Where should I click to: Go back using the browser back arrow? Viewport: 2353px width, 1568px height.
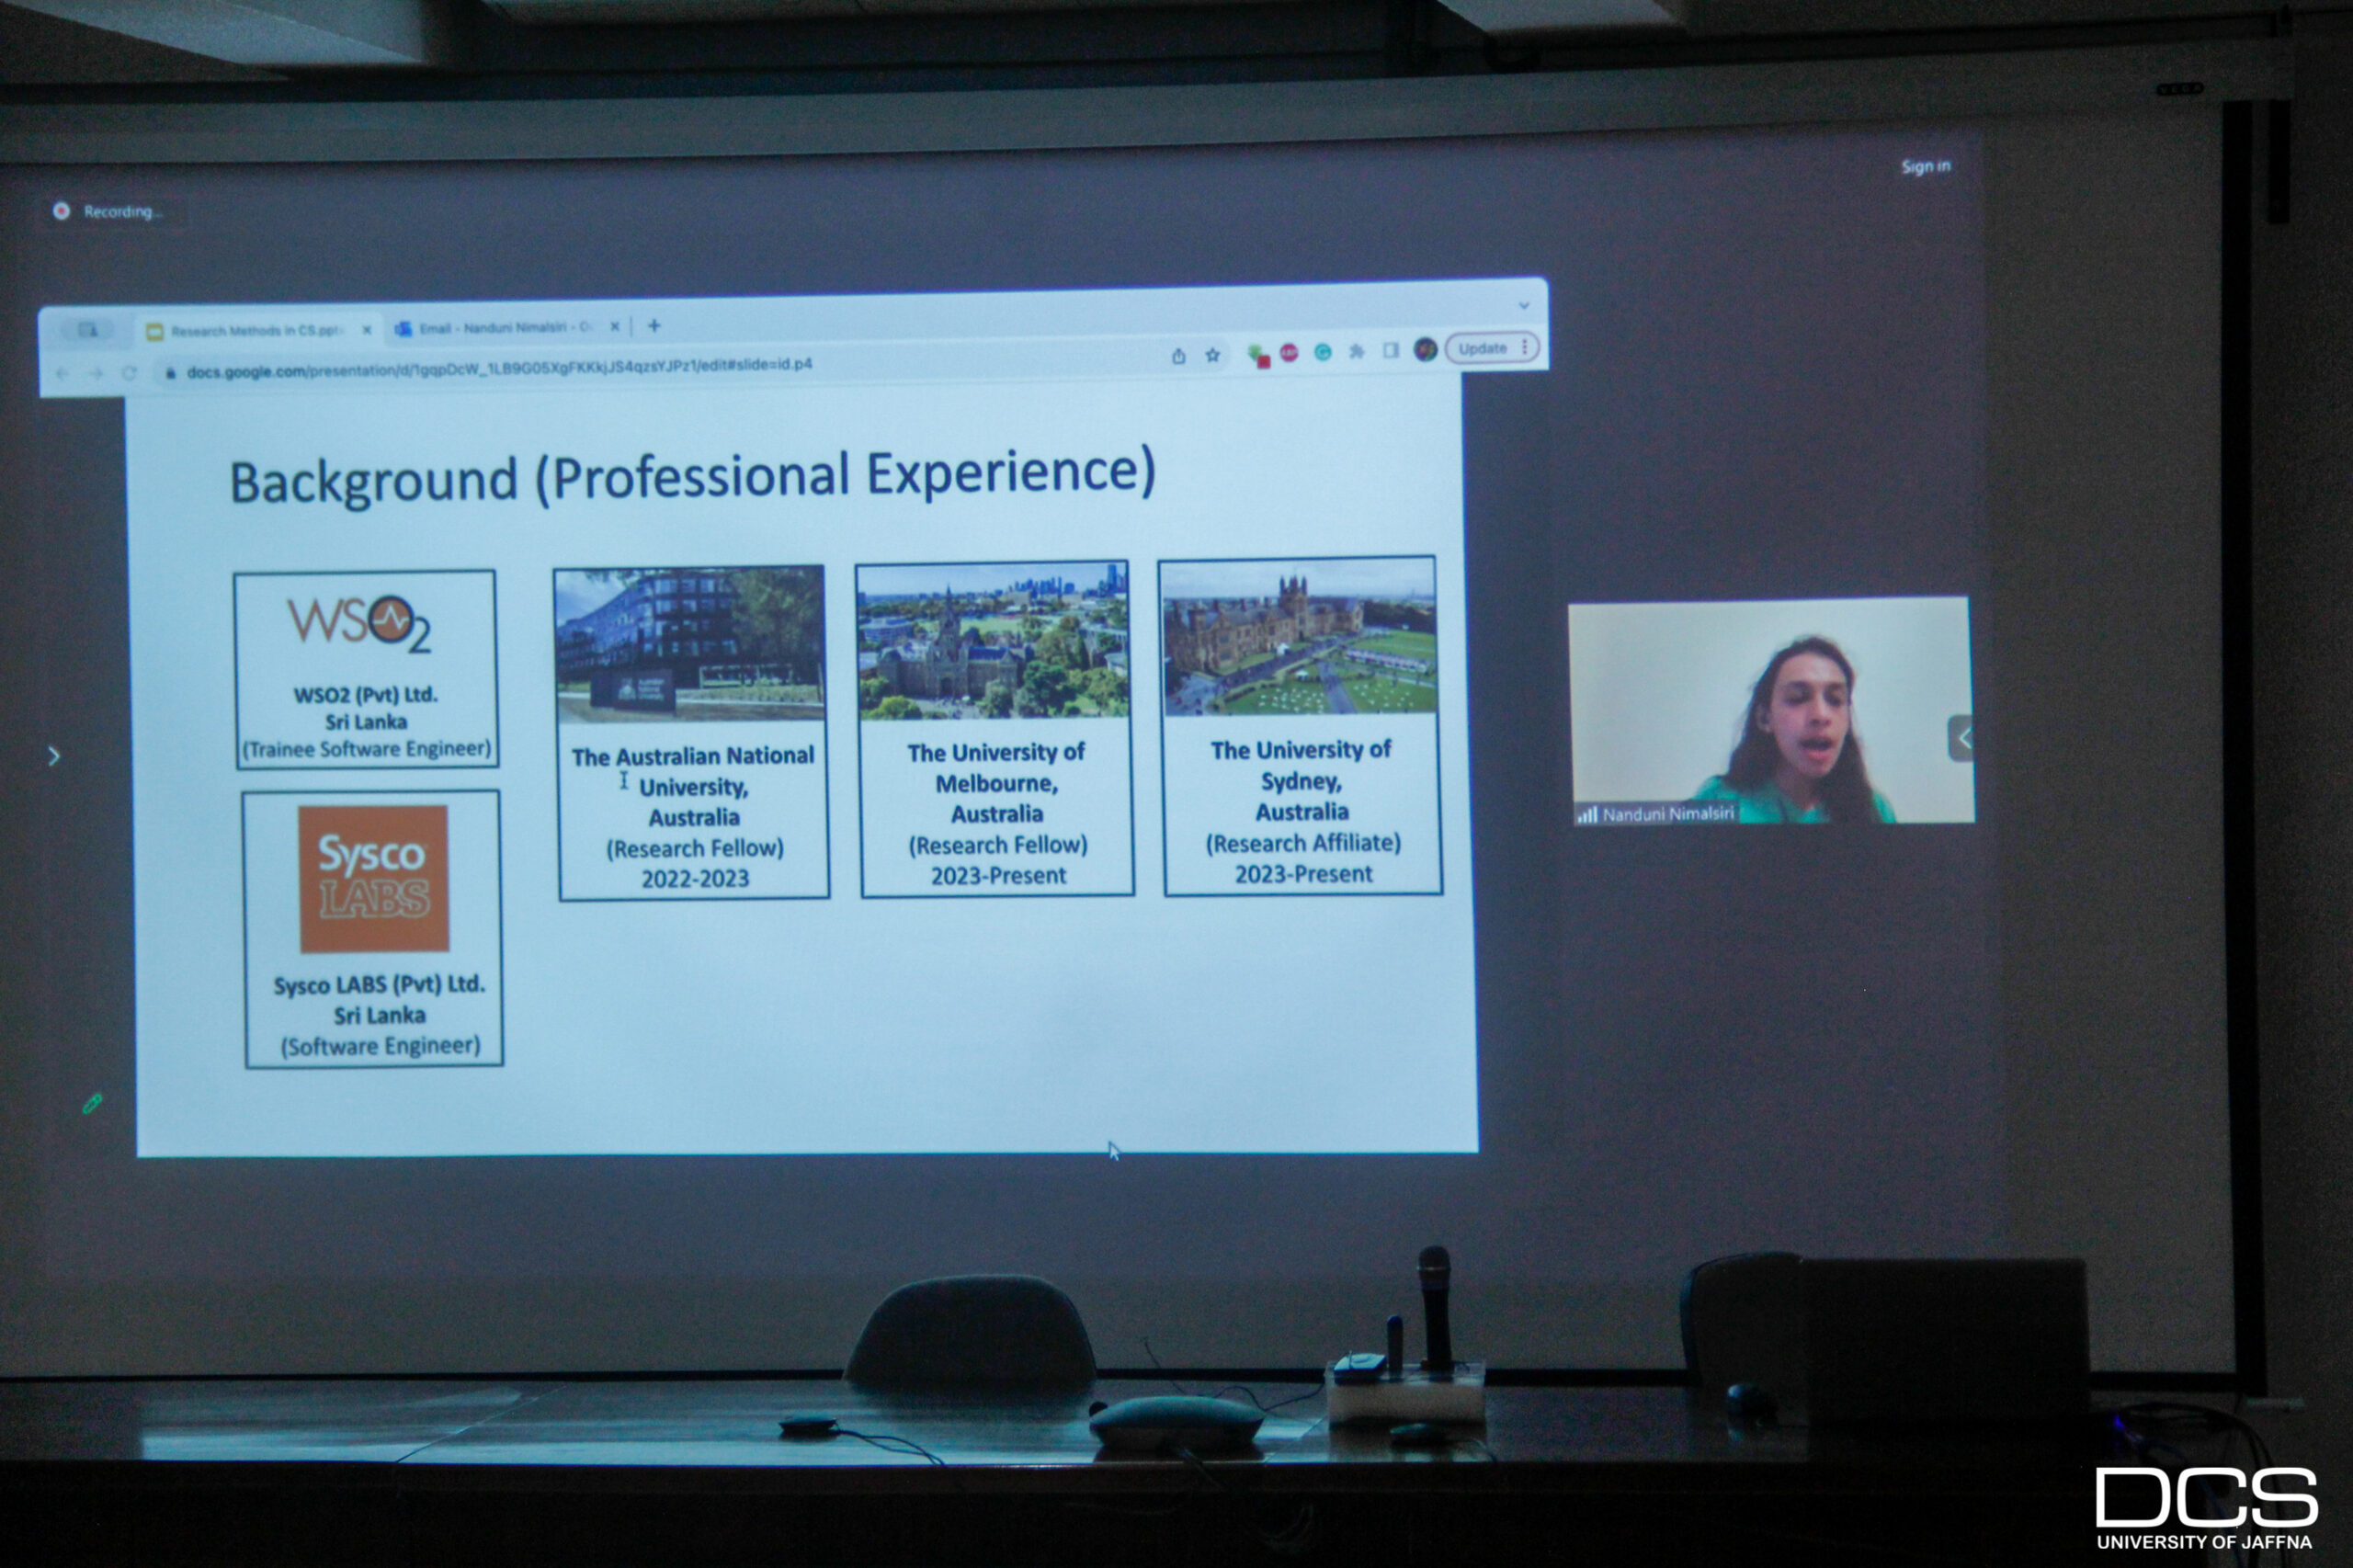pos(62,374)
